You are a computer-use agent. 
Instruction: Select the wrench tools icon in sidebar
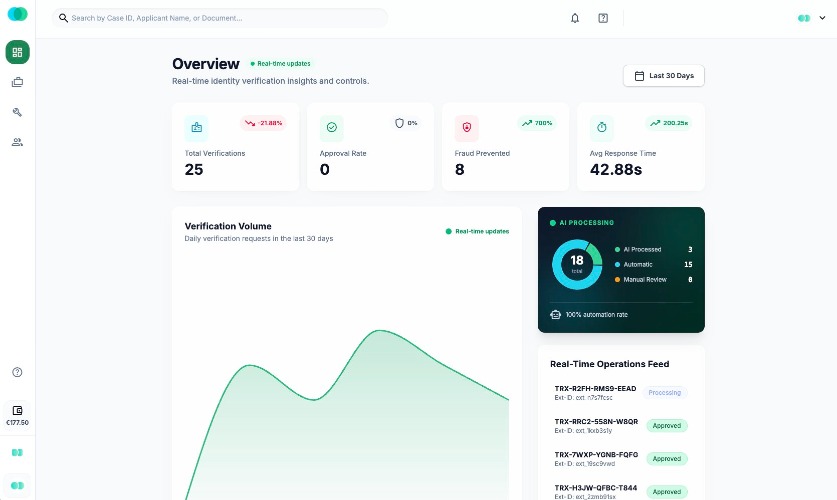(18, 112)
